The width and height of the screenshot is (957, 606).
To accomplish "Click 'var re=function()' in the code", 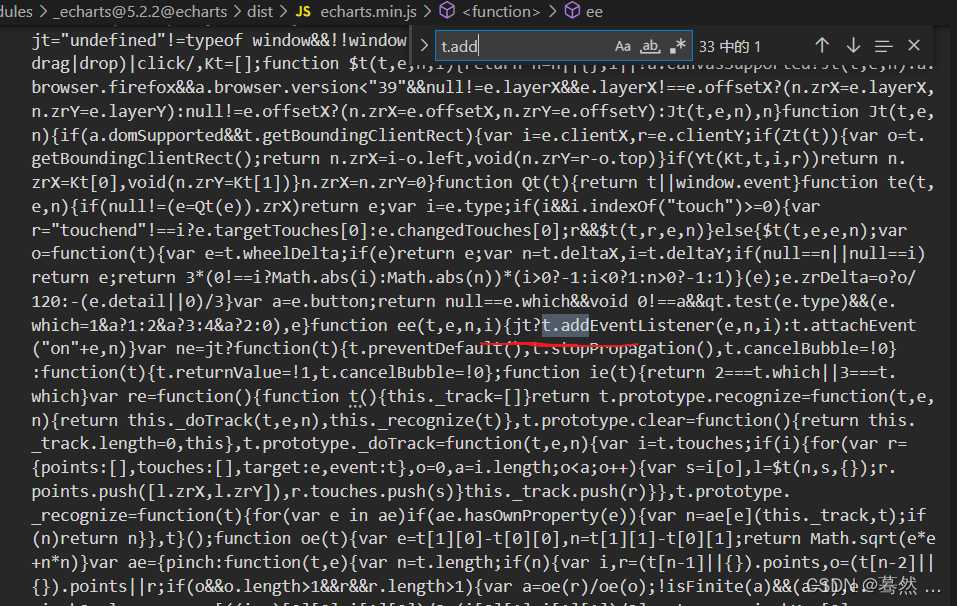I will [x=170, y=397].
